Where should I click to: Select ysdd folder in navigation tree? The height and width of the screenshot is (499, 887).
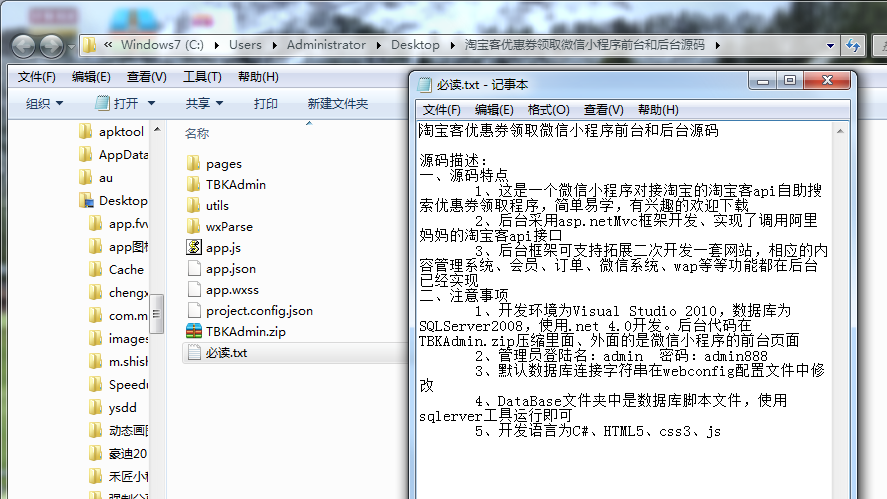113,408
